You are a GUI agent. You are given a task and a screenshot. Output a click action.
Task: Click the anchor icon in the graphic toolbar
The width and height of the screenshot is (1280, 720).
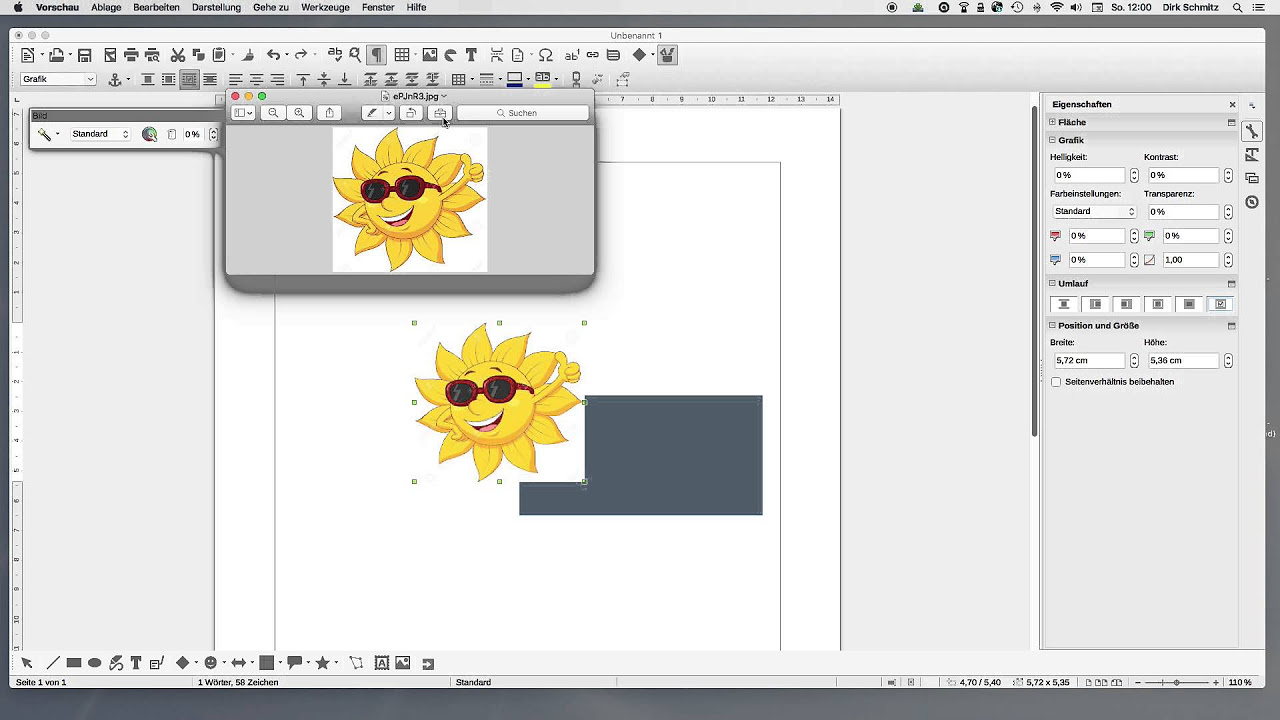point(114,79)
